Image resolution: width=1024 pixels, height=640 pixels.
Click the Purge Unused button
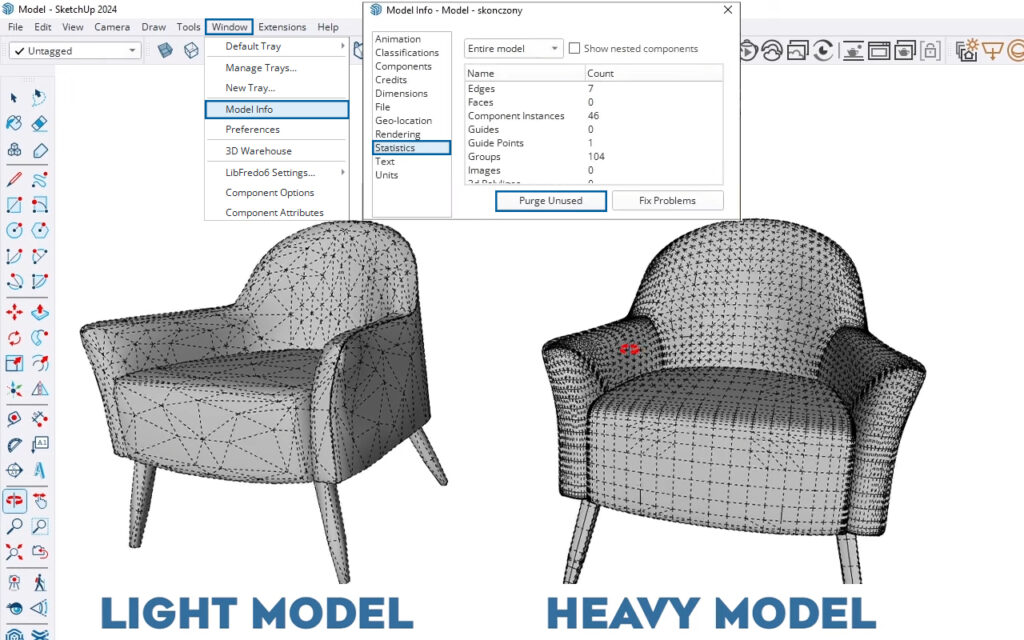coord(550,200)
